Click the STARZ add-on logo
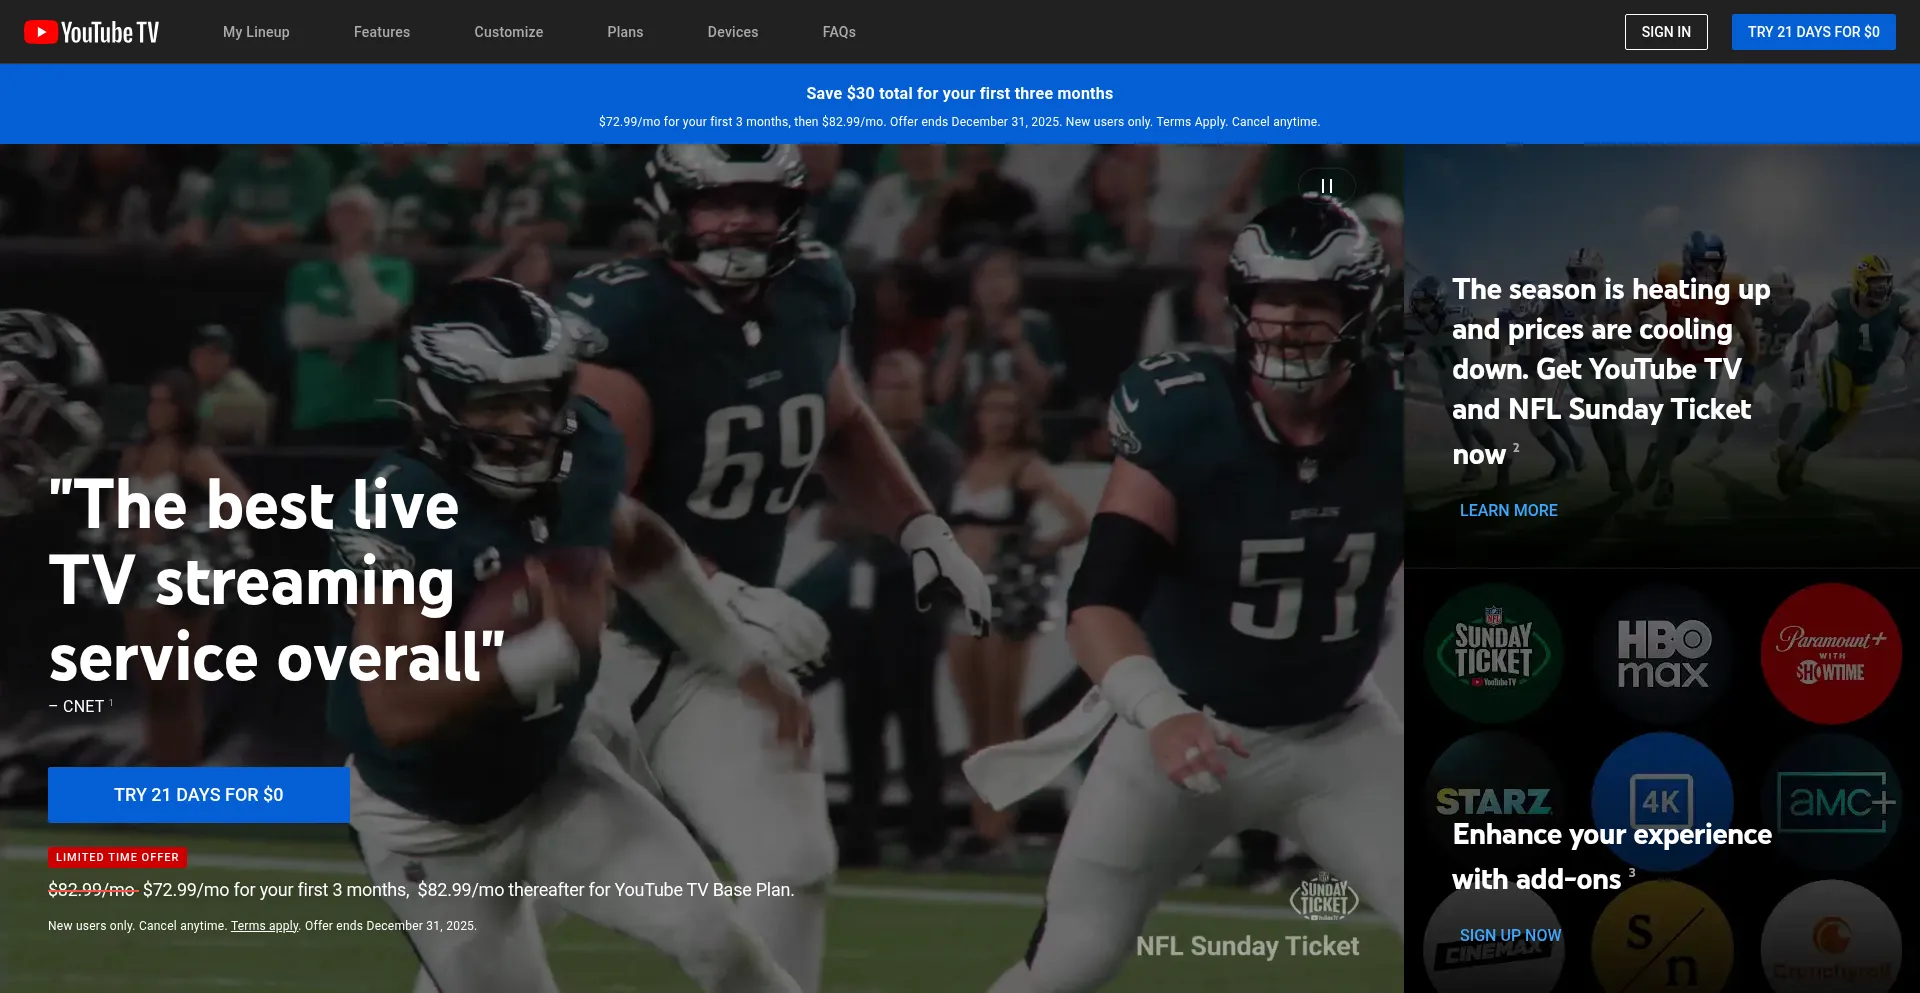This screenshot has width=1920, height=993. (1493, 790)
